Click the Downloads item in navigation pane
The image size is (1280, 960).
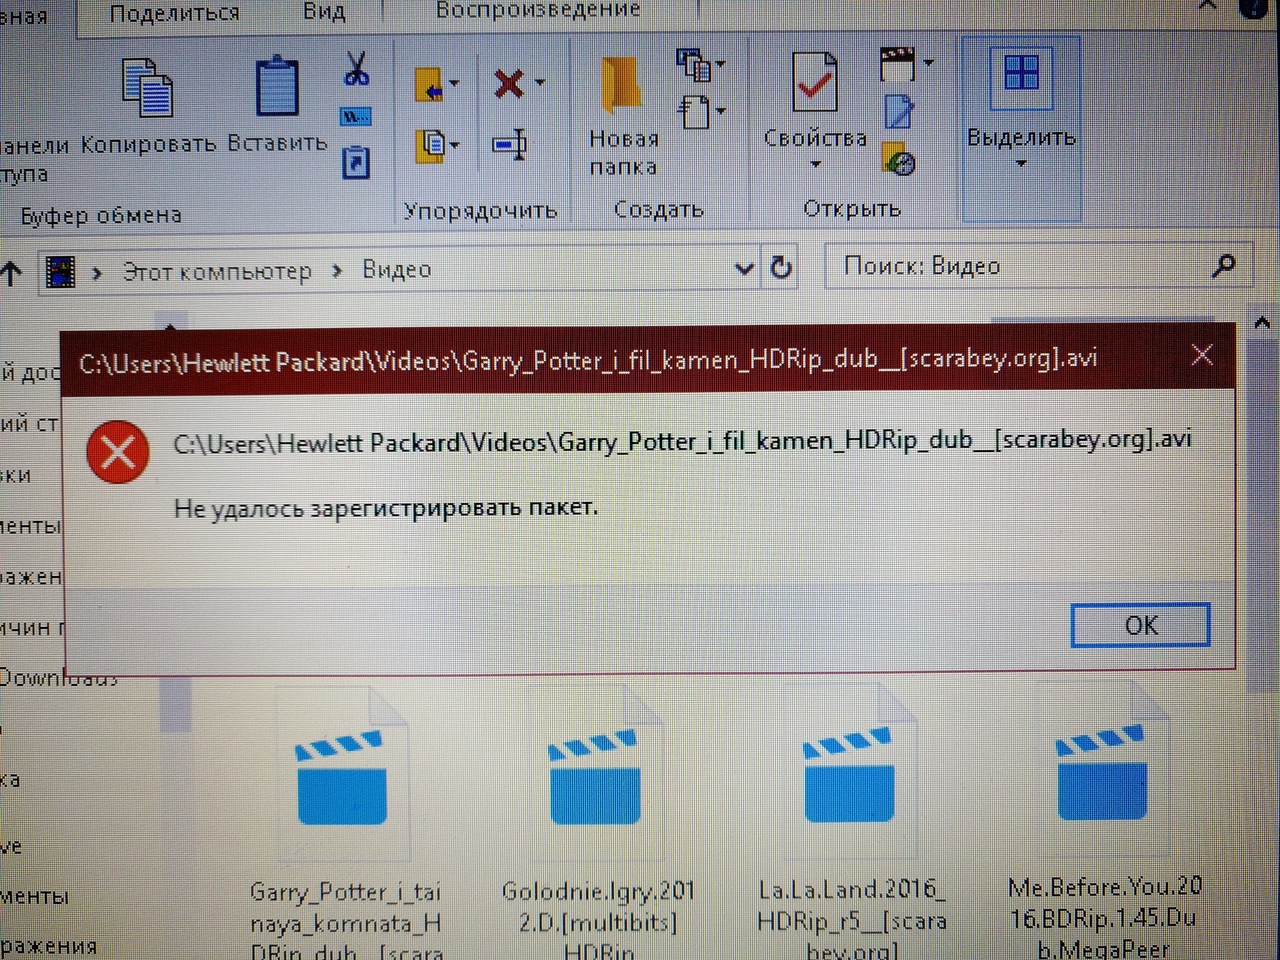click(58, 677)
